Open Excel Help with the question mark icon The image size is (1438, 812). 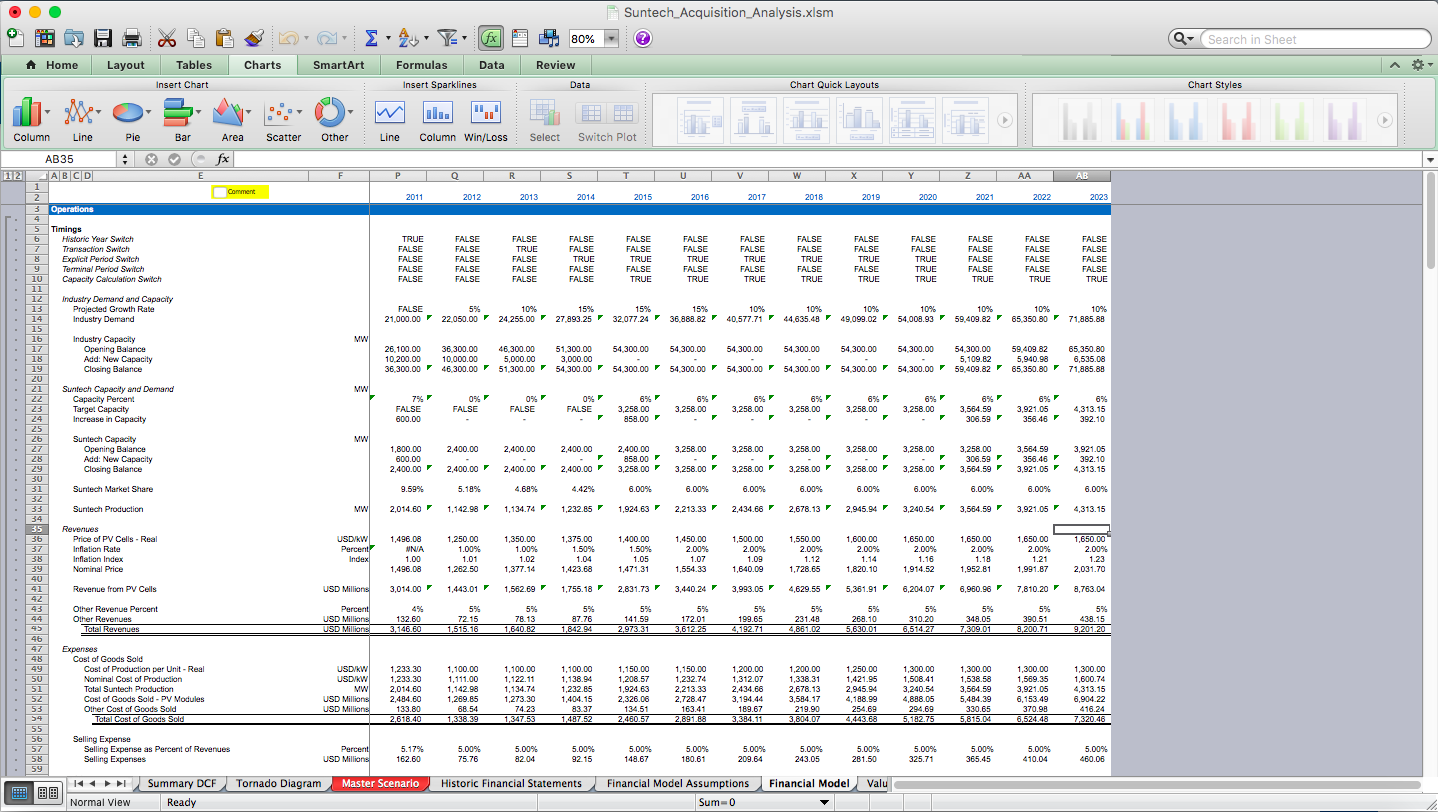pos(641,38)
